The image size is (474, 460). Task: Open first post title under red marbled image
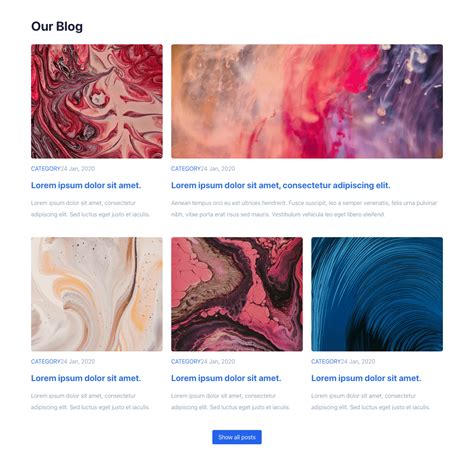point(86,185)
